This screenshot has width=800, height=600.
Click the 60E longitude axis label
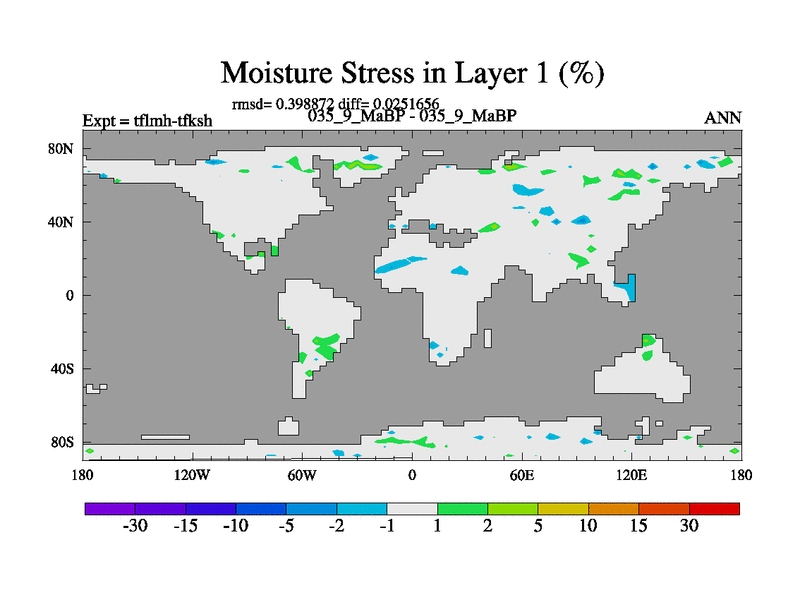click(522, 474)
